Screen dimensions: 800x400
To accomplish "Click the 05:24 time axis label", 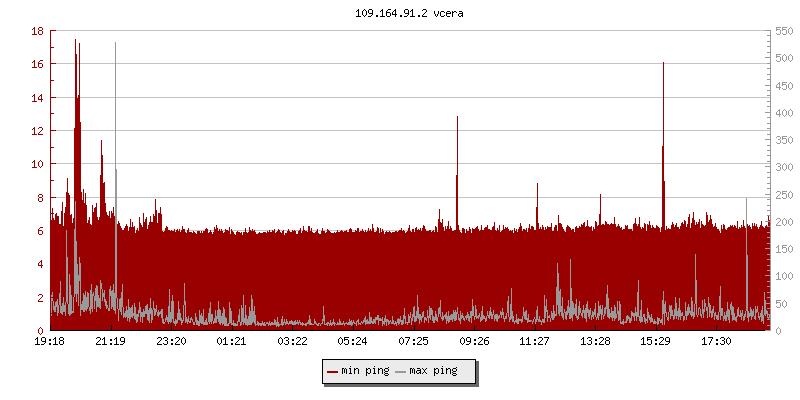I will pyautogui.click(x=353, y=342).
